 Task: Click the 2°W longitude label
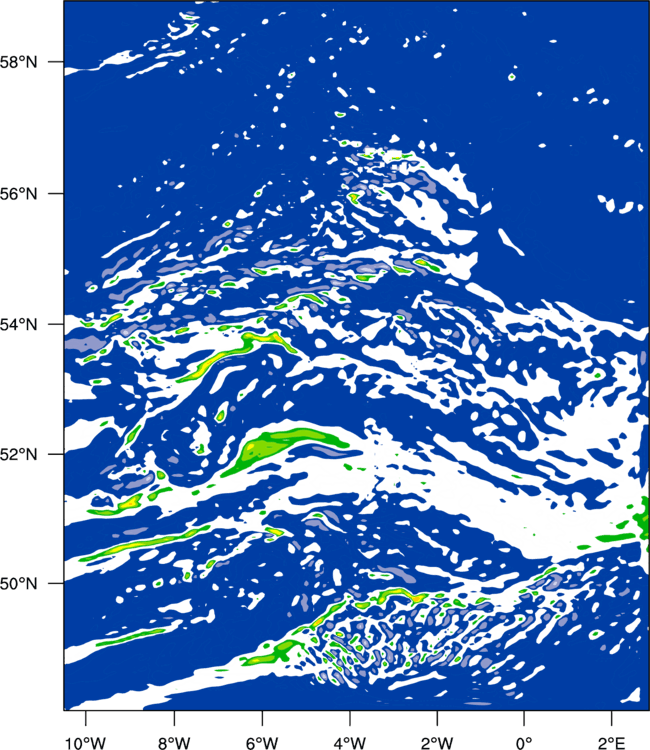coord(437,743)
